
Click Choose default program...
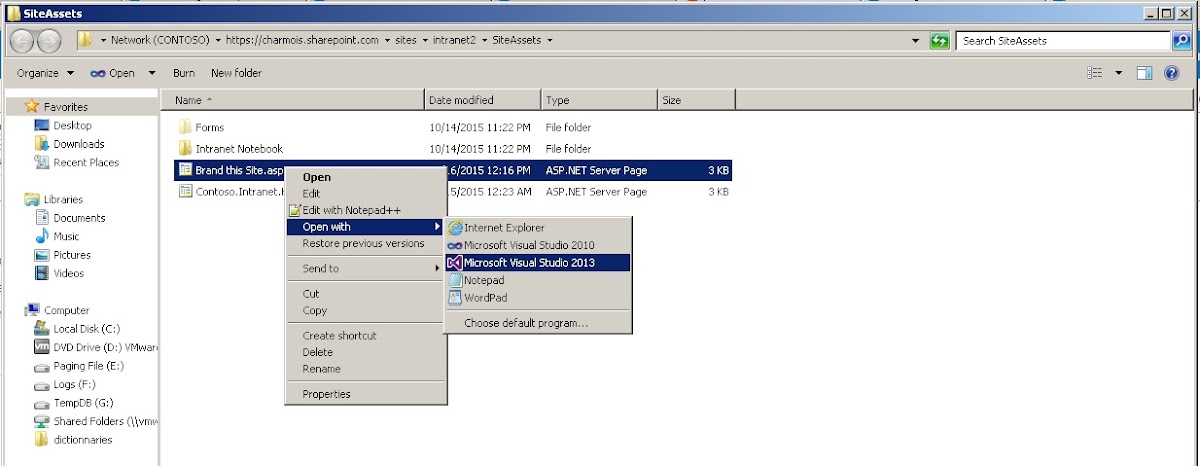[x=538, y=323]
